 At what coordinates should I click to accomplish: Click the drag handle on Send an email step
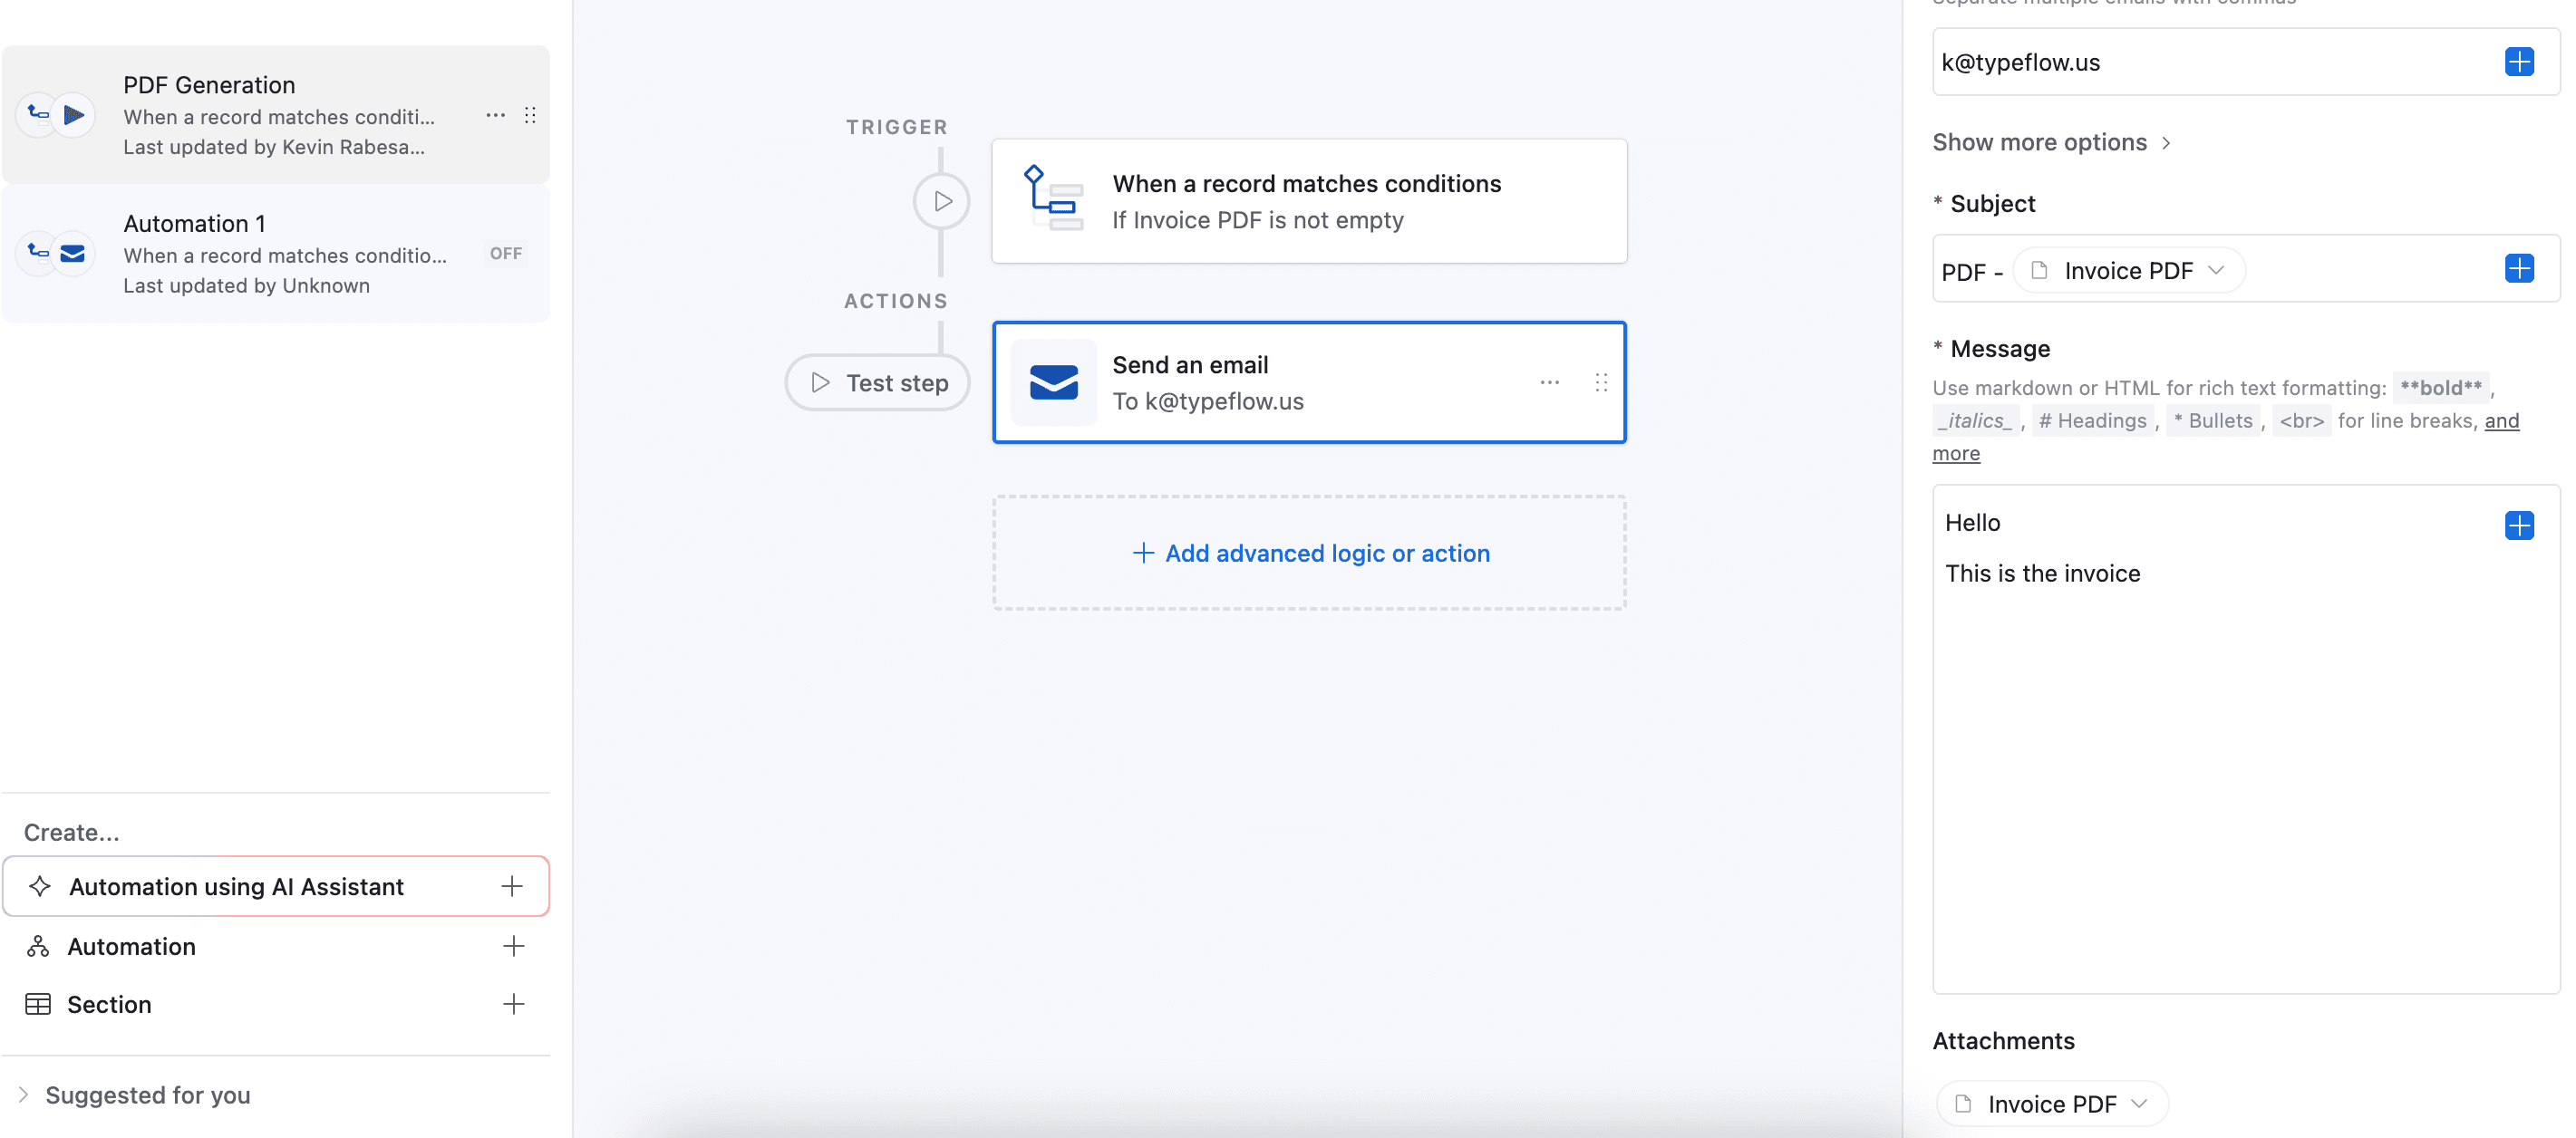[x=1601, y=382]
